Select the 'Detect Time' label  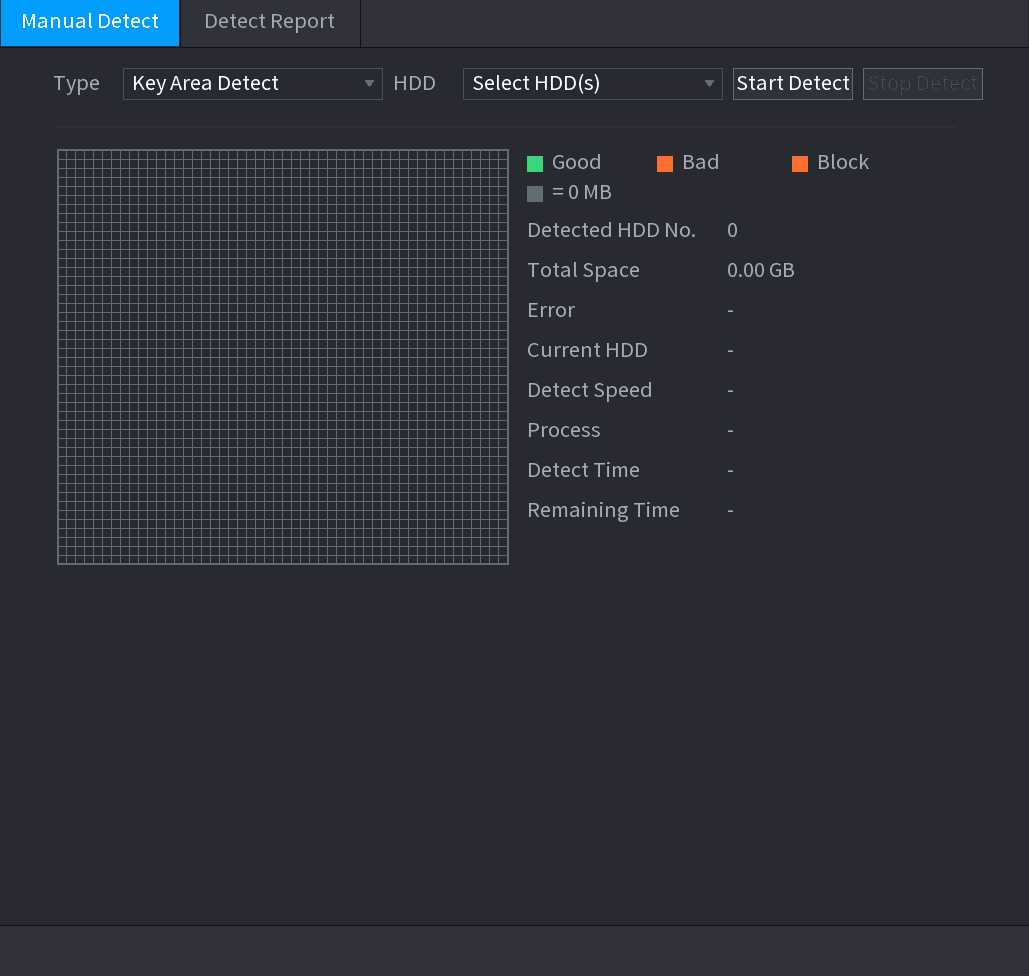(583, 471)
